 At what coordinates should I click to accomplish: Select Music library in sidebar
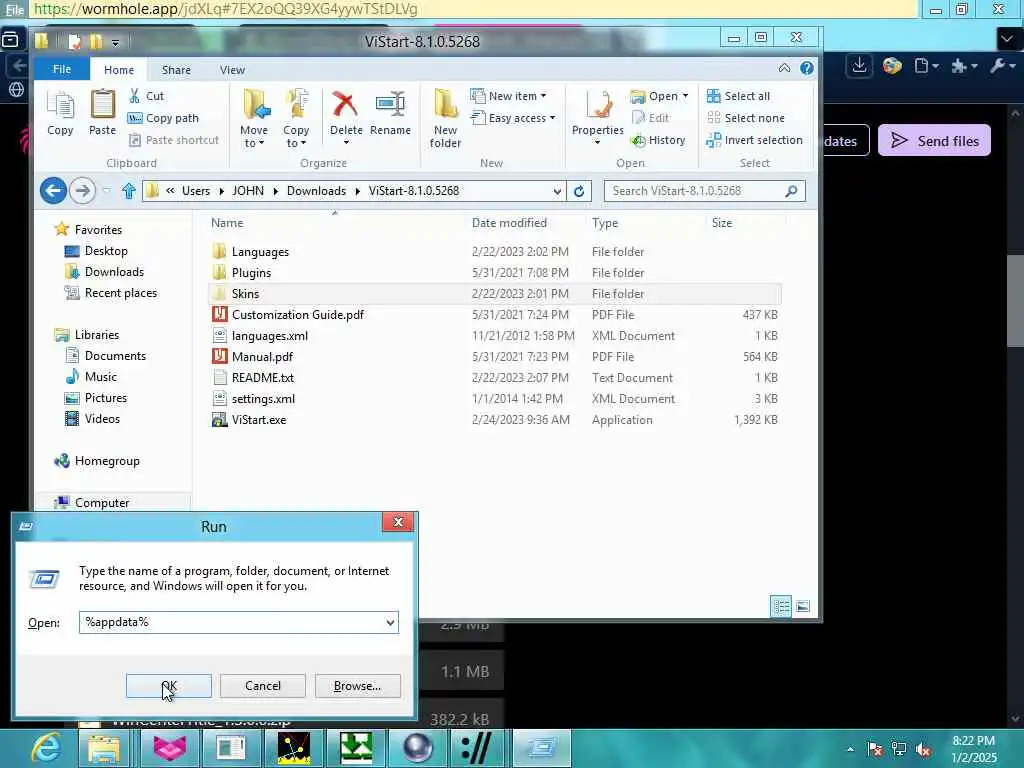(91, 377)
